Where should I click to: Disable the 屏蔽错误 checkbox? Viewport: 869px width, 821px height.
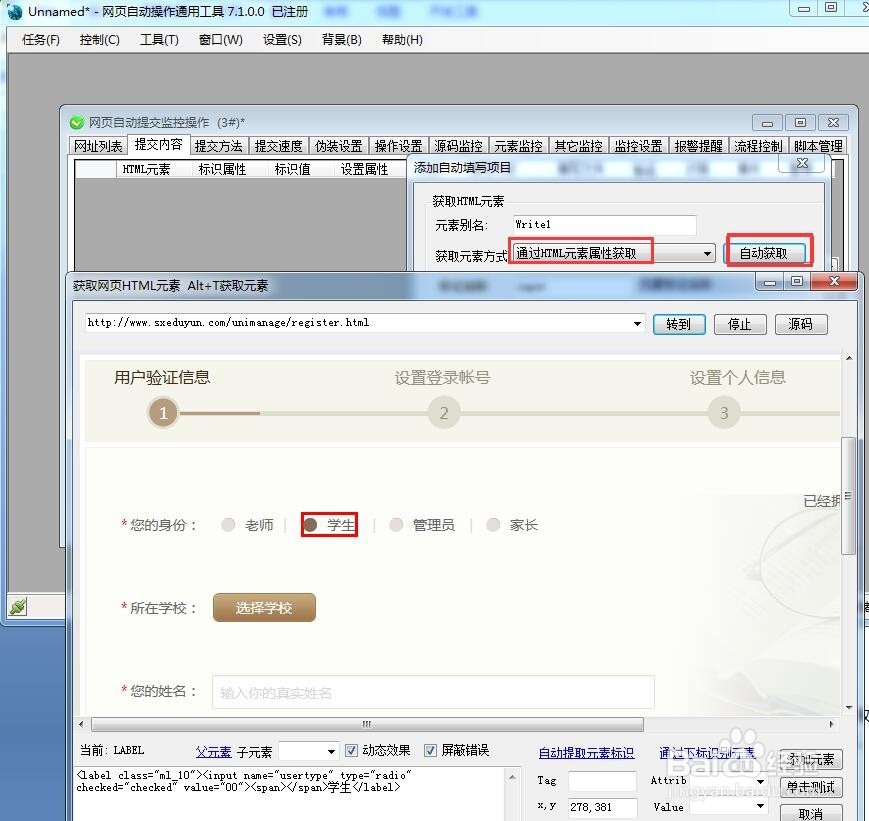tap(430, 751)
